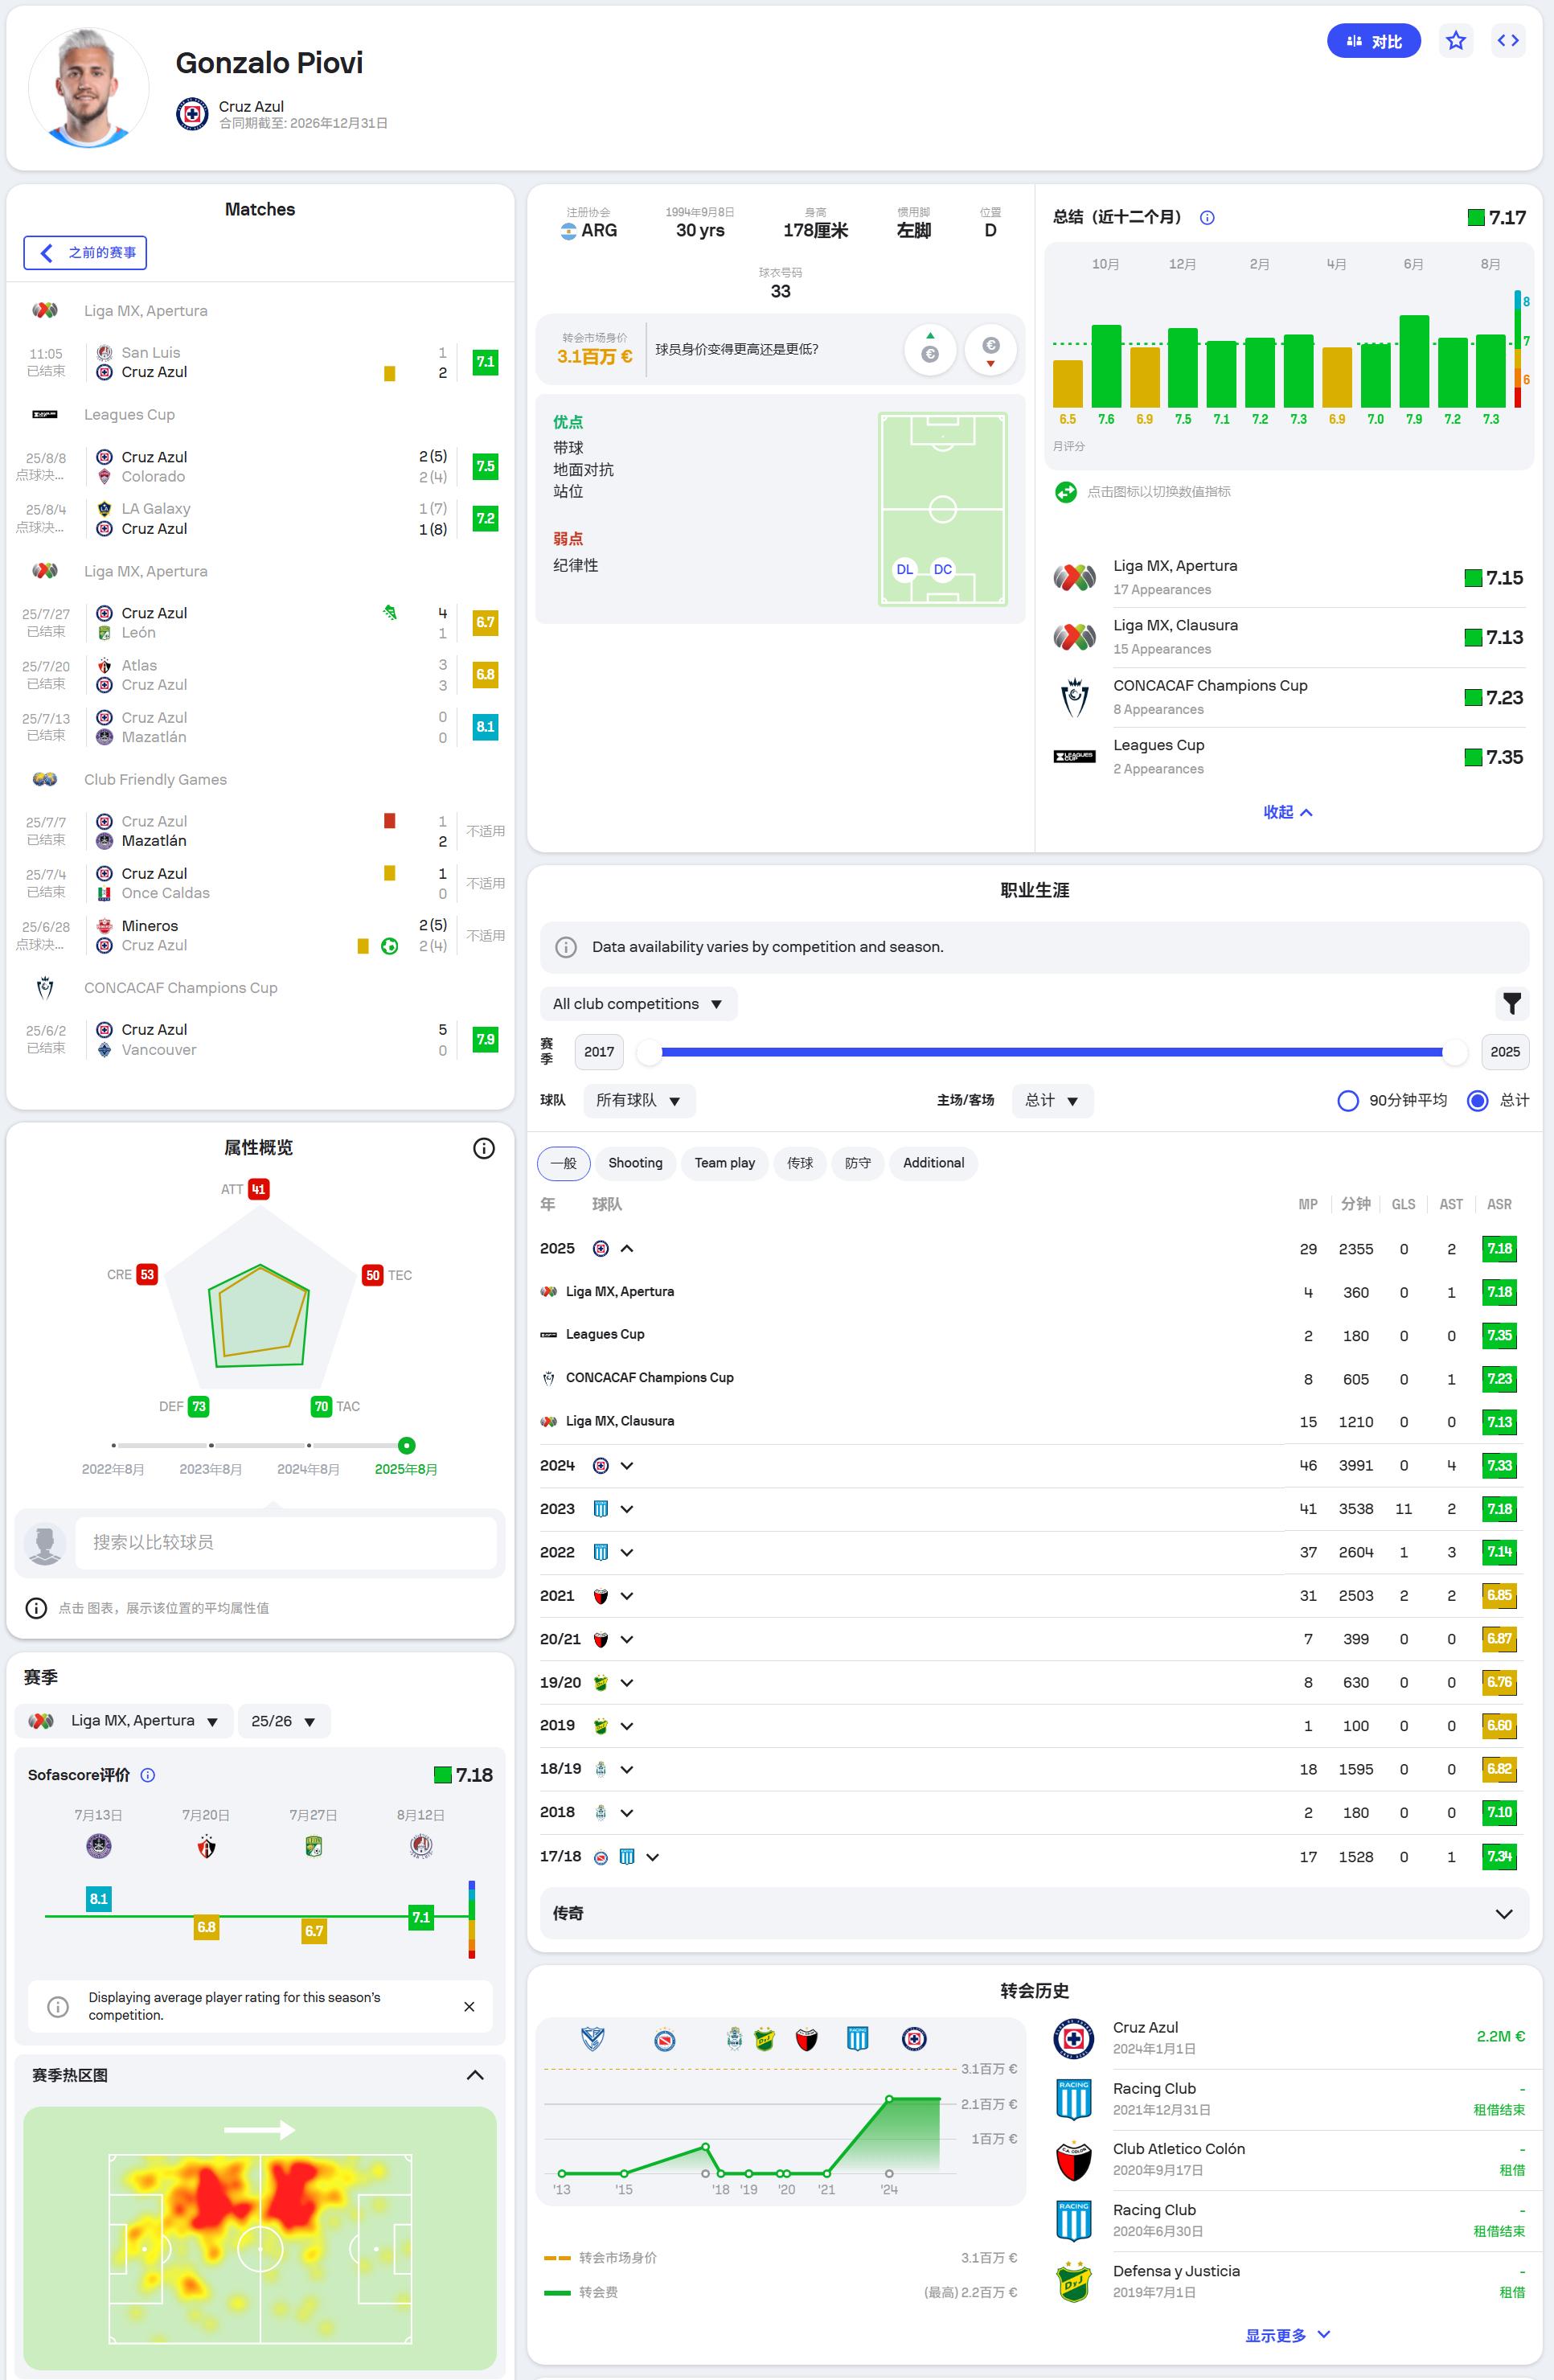Expand the 2023 career row
The height and width of the screenshot is (2380, 1554).
(627, 1509)
